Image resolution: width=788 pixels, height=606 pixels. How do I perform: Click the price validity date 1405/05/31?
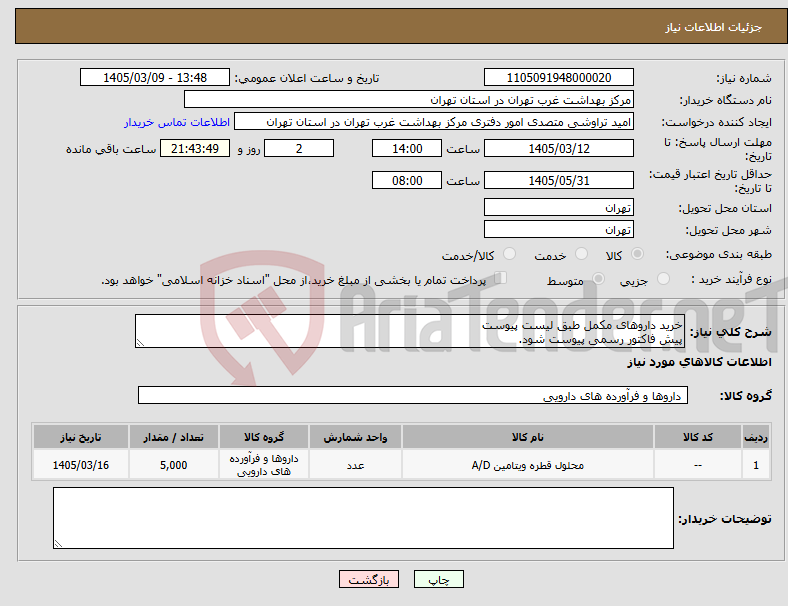coord(559,180)
